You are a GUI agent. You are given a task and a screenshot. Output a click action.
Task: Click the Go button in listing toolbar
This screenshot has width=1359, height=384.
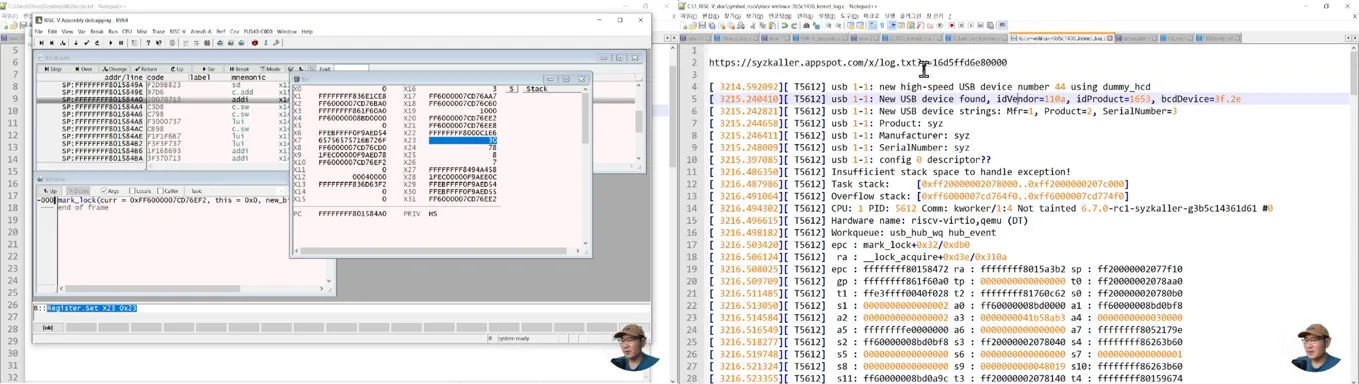click(x=208, y=69)
